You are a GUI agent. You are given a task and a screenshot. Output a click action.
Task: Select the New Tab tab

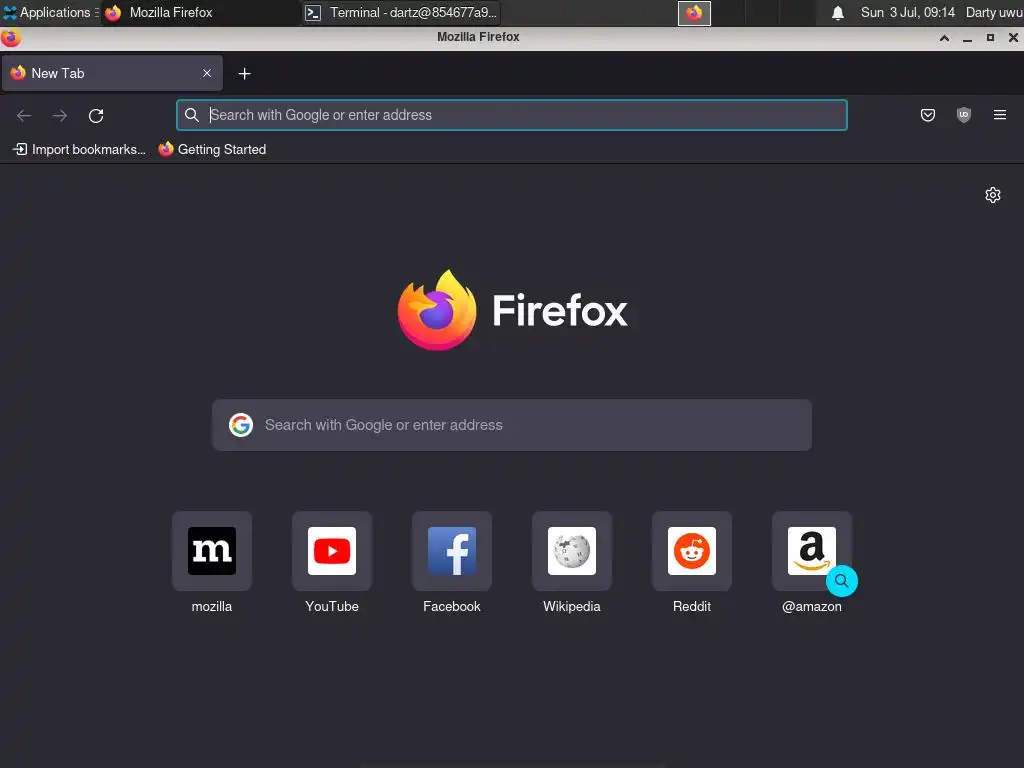tap(112, 73)
